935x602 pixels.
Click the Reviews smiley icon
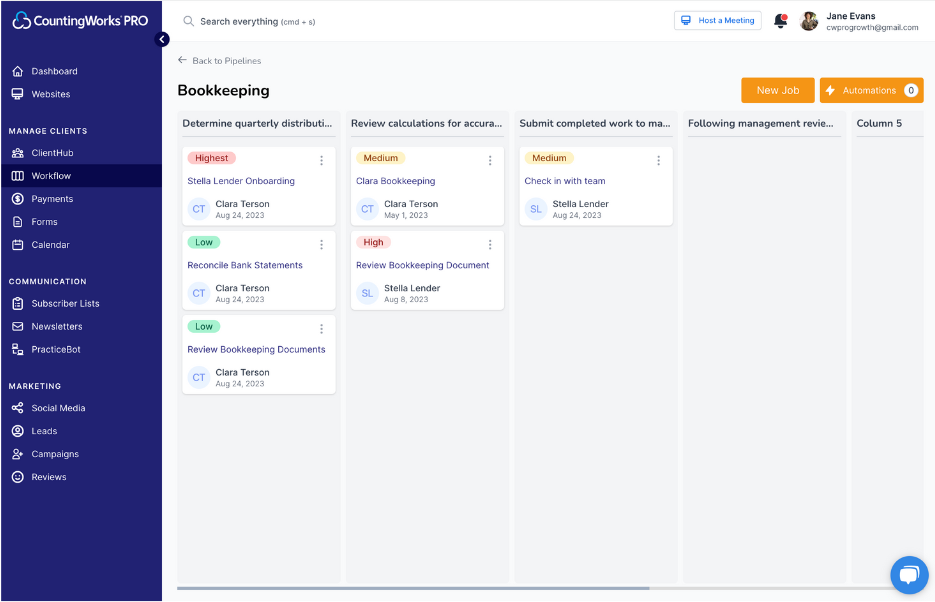(17, 477)
